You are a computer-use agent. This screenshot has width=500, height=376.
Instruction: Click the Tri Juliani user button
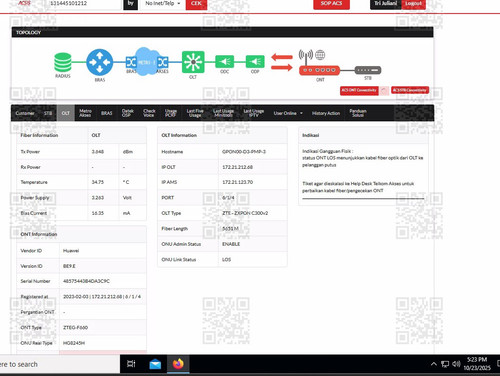click(386, 4)
